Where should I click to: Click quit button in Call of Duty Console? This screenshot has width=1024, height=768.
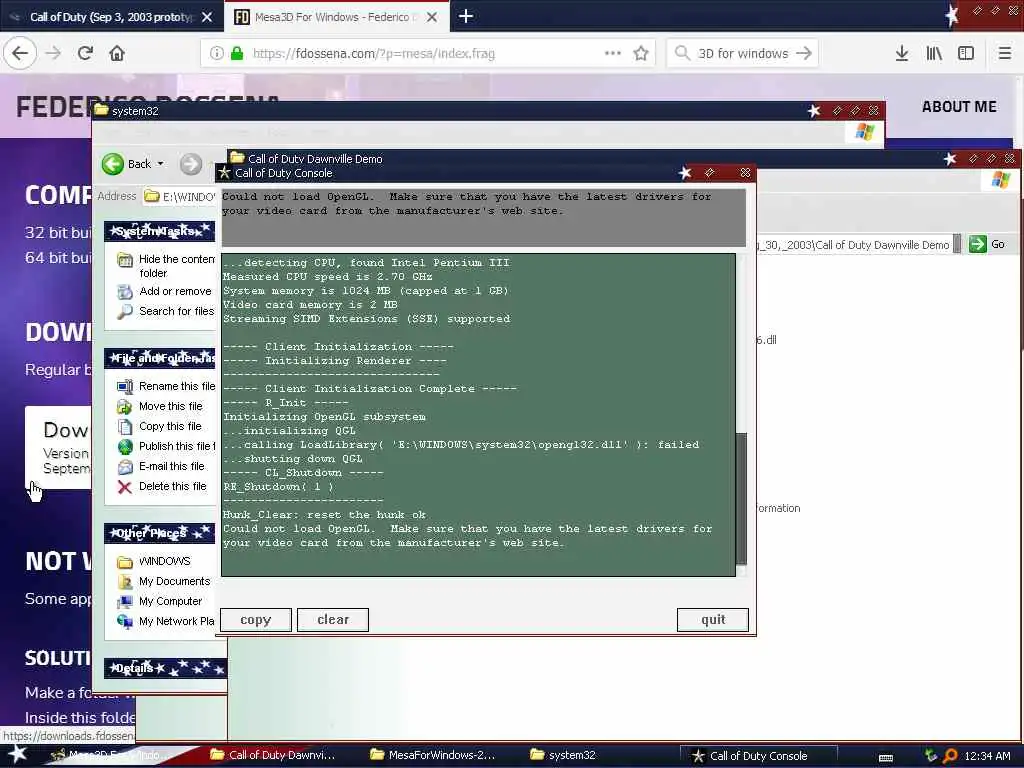click(x=712, y=620)
